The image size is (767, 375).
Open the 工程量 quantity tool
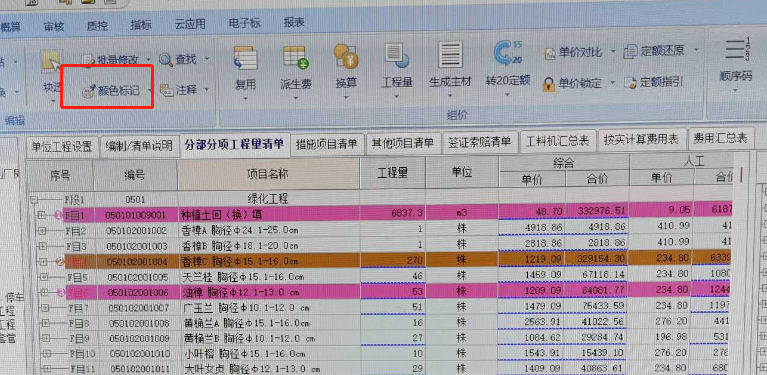pyautogui.click(x=397, y=56)
